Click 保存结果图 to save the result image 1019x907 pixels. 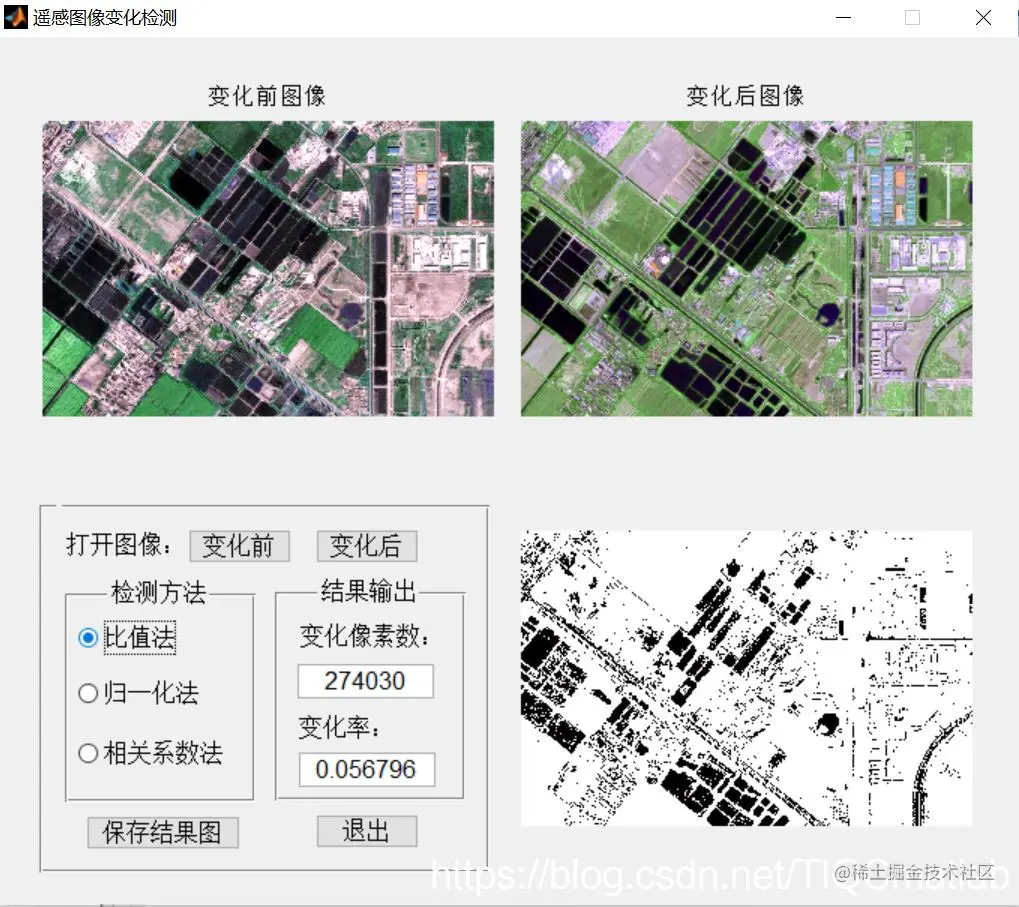161,831
